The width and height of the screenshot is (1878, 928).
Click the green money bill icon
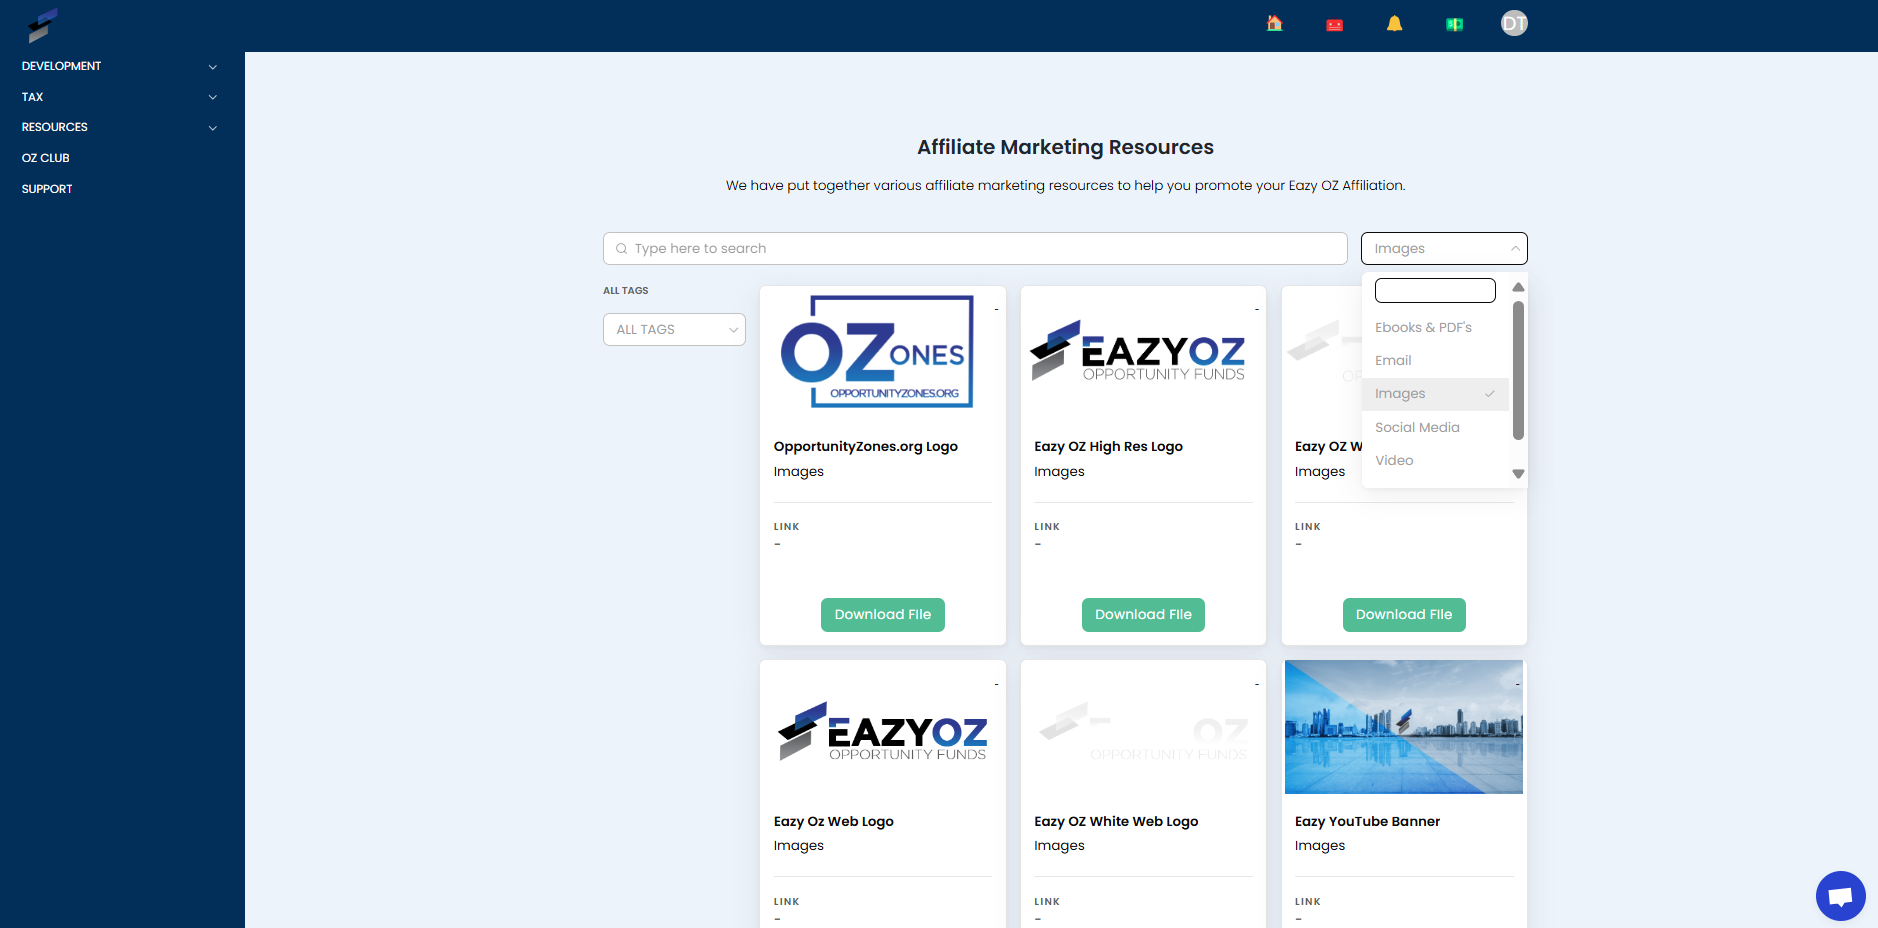[1454, 24]
